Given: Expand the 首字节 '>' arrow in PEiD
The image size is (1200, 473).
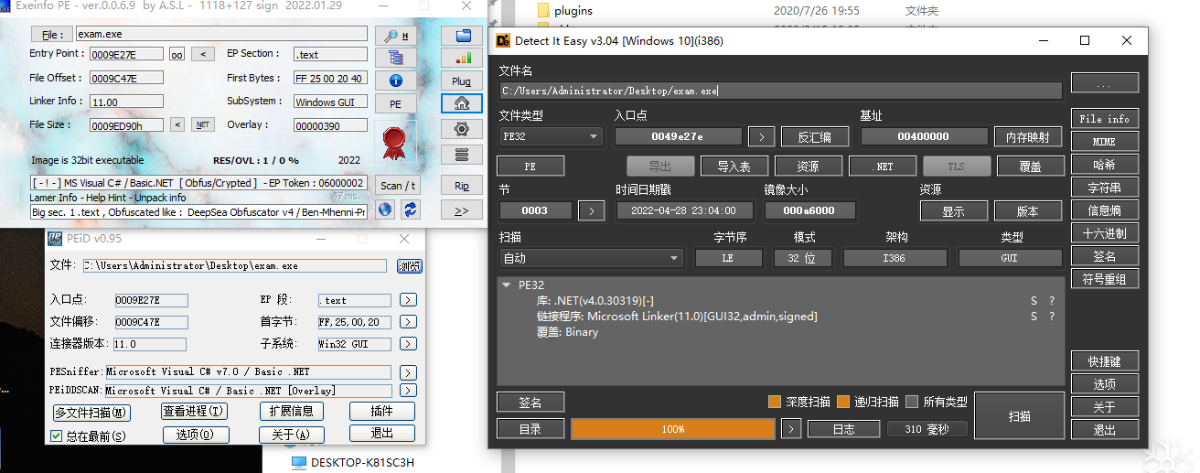Looking at the screenshot, I should pos(408,321).
